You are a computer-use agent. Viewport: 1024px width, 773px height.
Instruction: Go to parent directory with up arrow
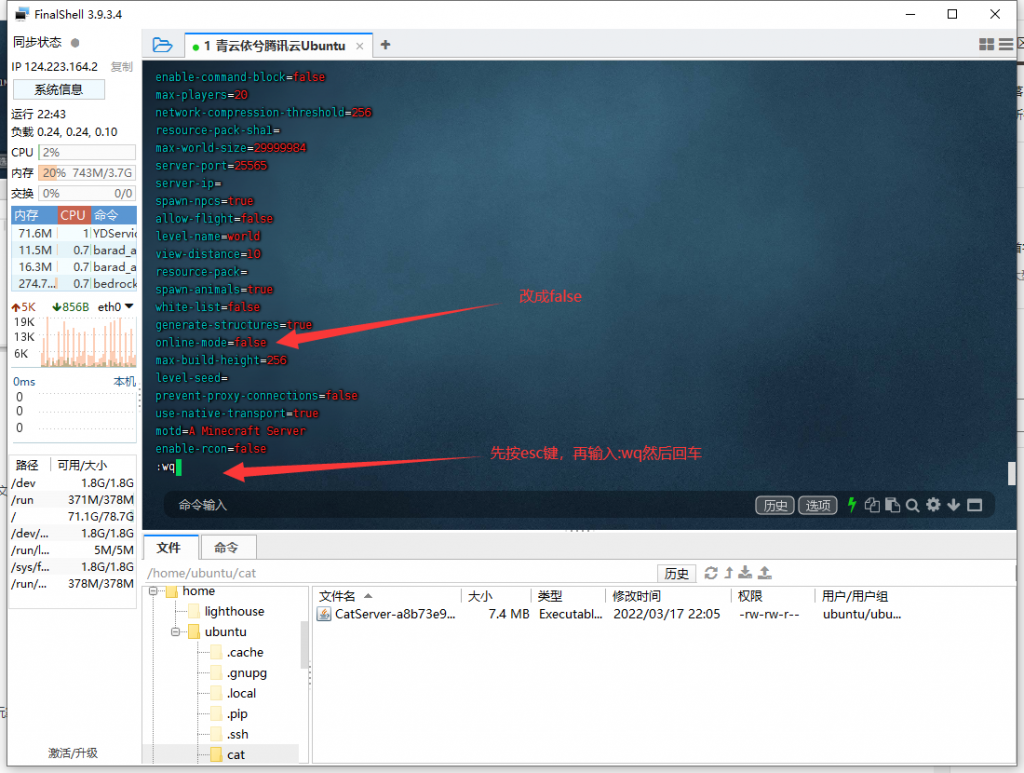pos(729,573)
